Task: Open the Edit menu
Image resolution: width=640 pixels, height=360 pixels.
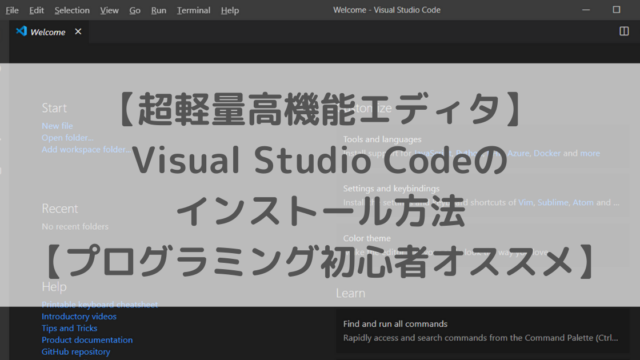Action: point(36,10)
